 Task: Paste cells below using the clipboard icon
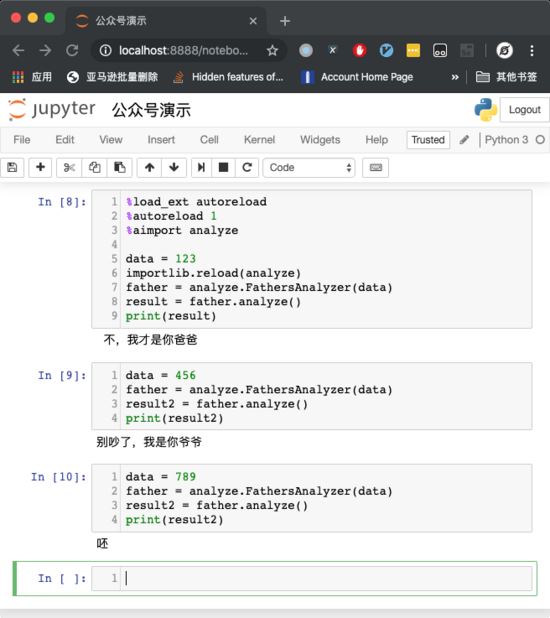pyautogui.click(x=119, y=168)
